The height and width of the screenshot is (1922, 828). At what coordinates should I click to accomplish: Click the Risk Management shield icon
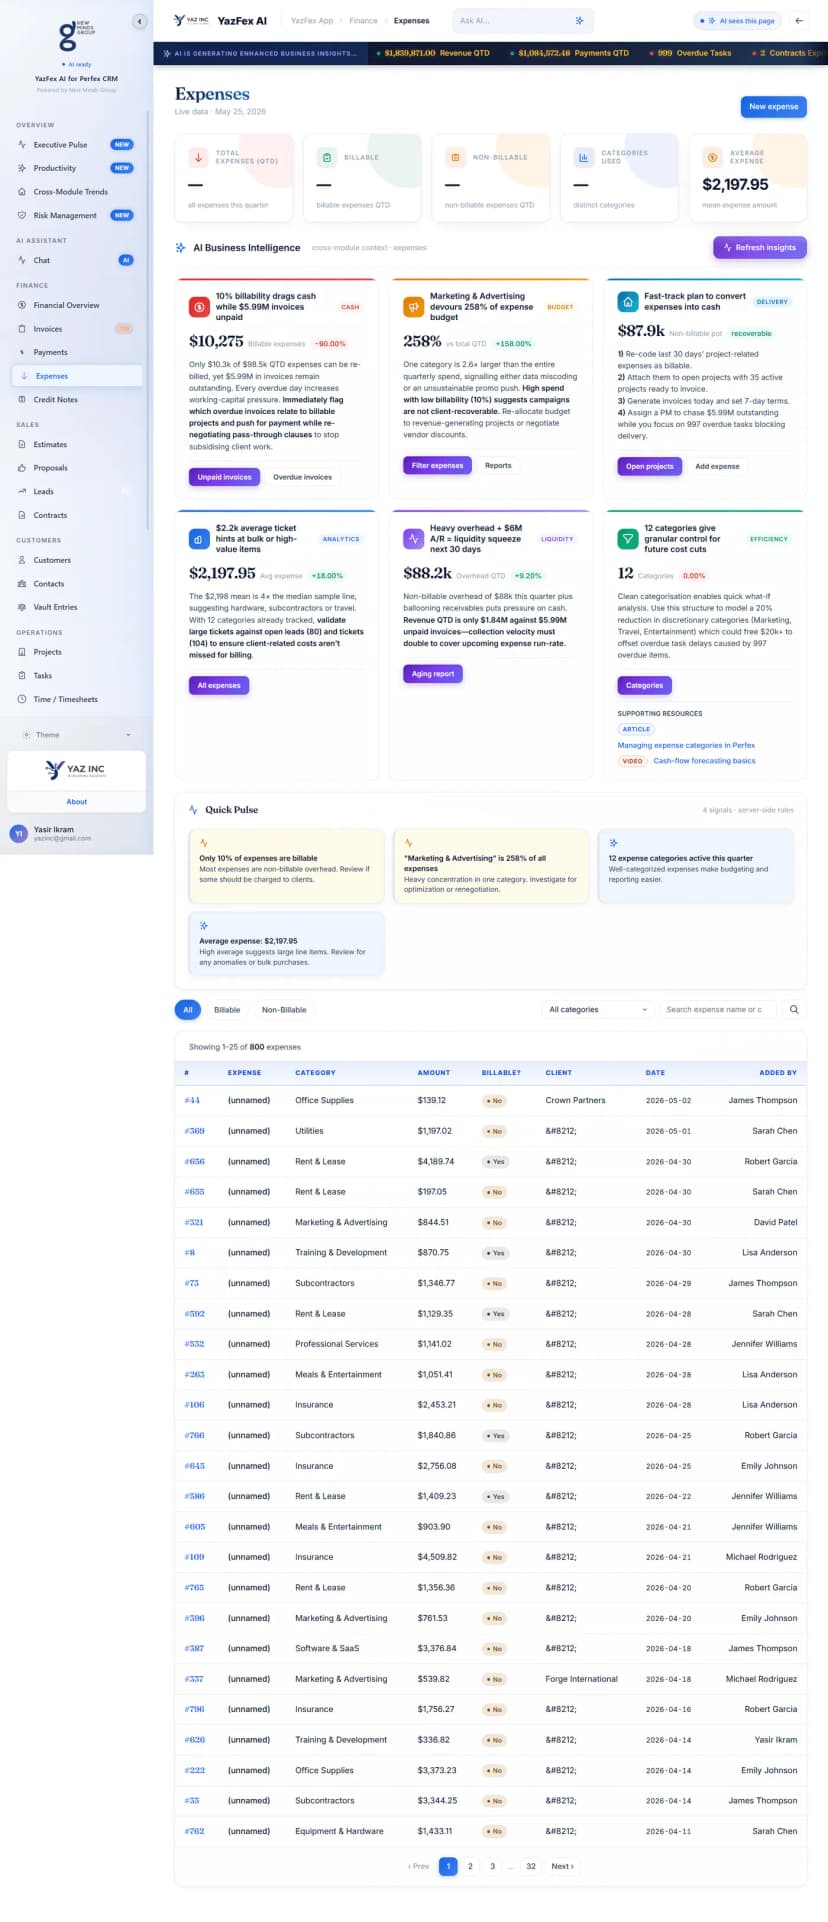22,215
